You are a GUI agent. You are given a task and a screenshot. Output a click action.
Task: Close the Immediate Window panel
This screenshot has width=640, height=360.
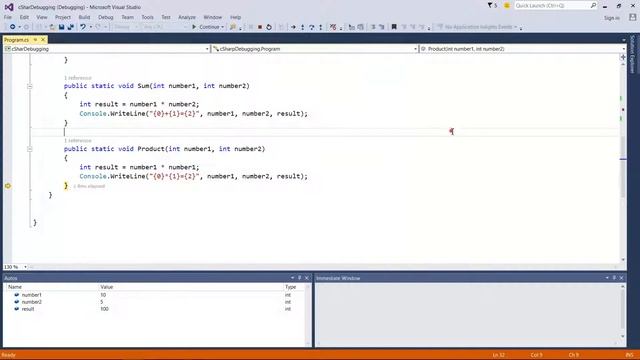click(622, 278)
